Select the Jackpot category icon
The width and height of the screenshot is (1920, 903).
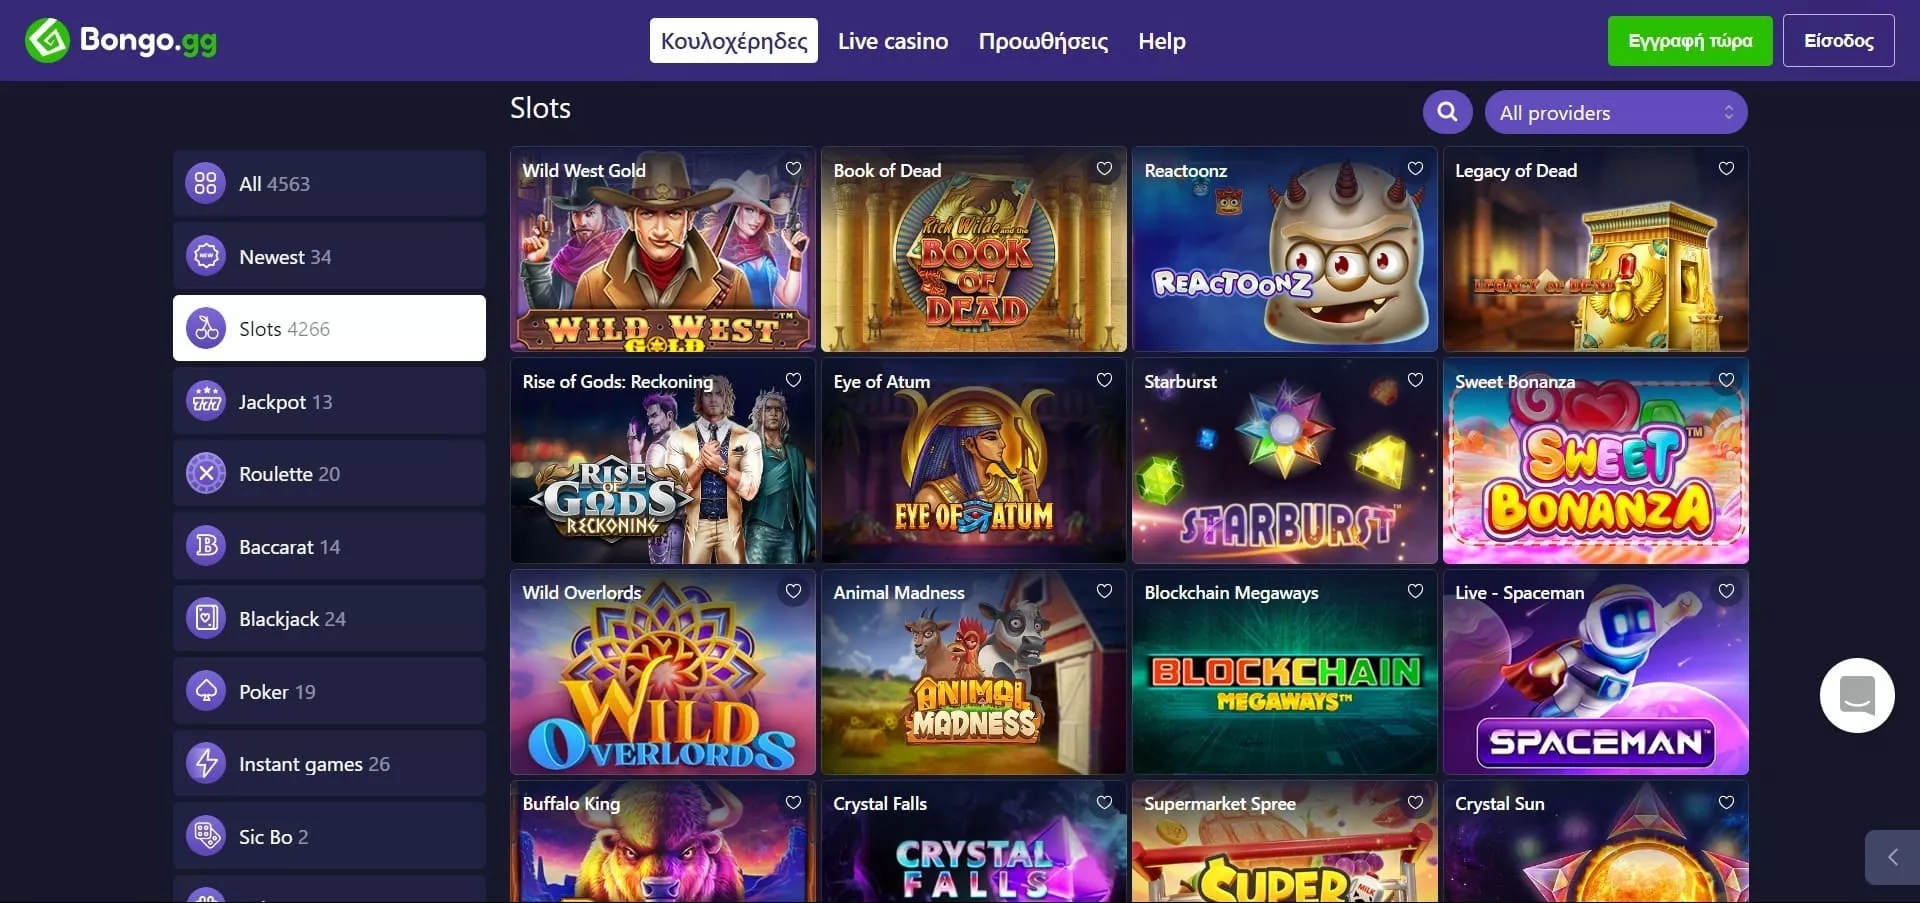(206, 402)
